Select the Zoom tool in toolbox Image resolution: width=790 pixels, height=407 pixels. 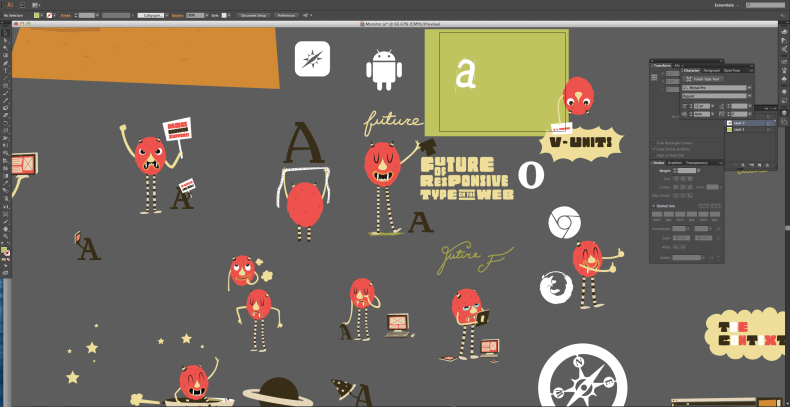(x=6, y=236)
